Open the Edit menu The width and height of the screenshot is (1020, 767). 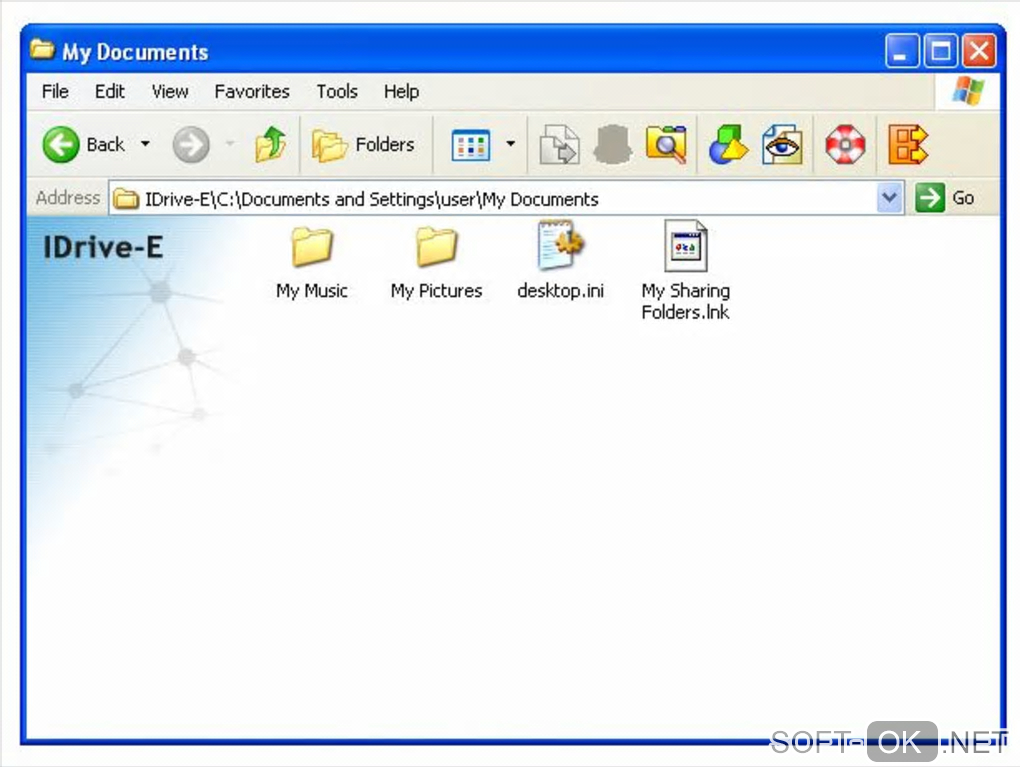109,92
